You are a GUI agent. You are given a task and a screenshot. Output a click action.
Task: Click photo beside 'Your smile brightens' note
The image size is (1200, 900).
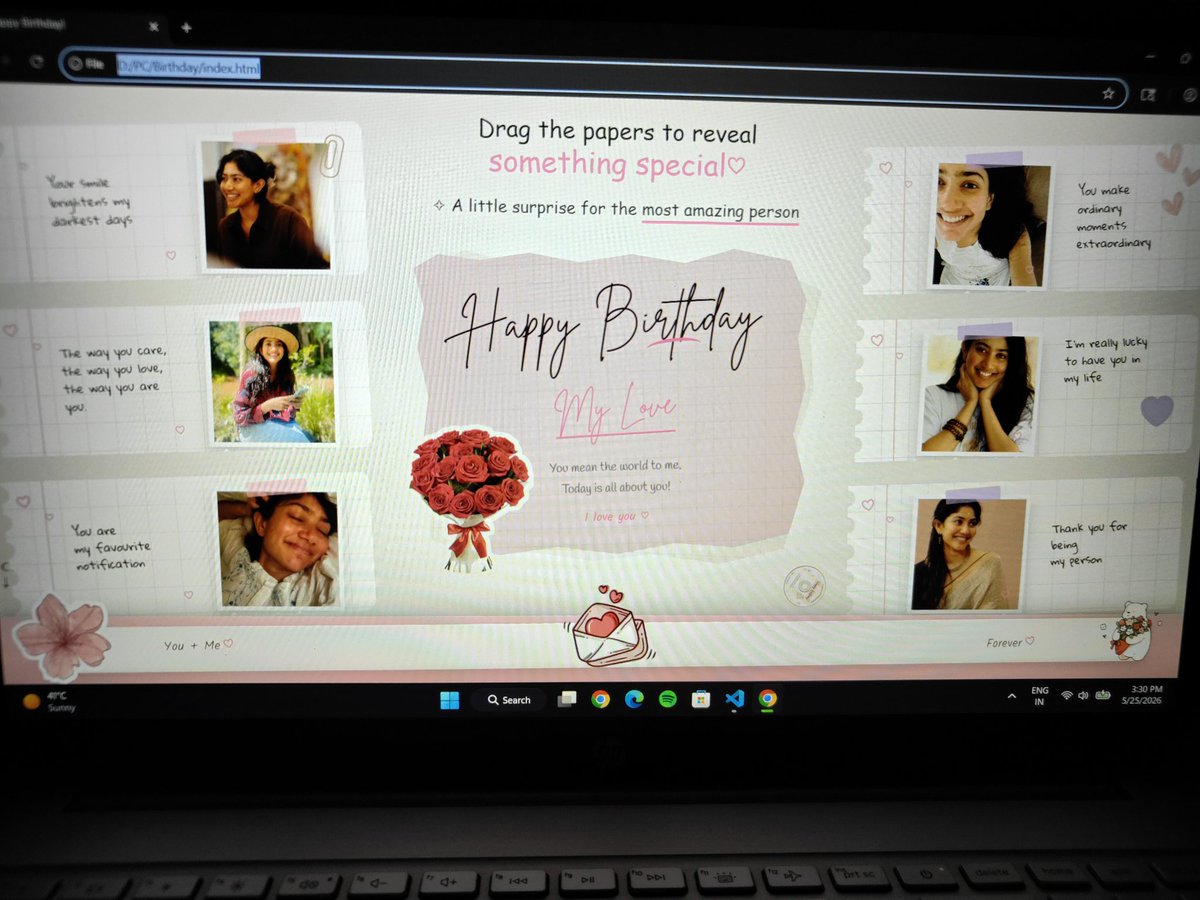[266, 204]
